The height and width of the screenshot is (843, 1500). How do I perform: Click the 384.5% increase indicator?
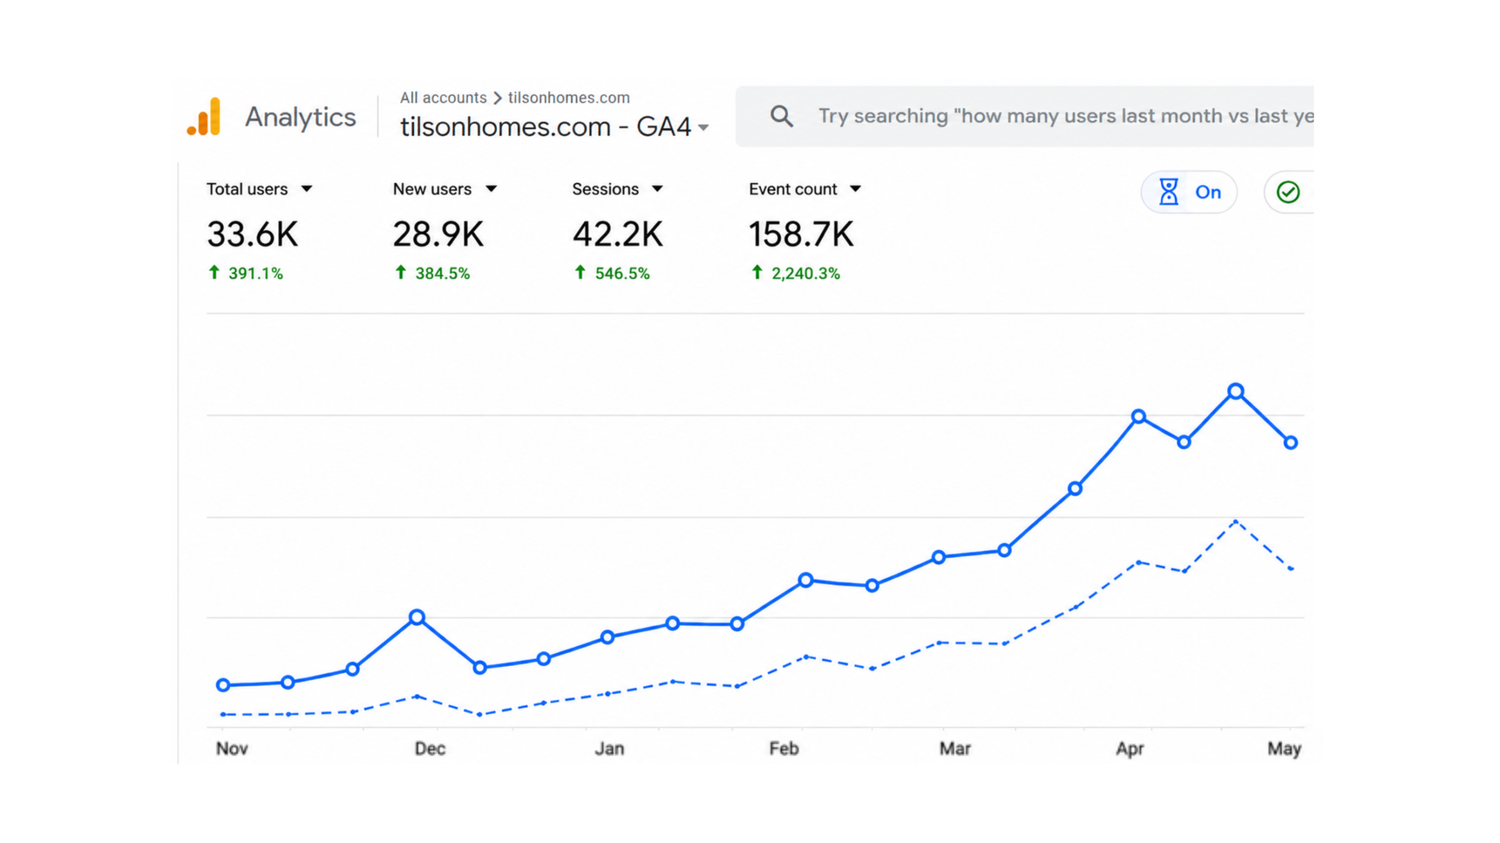coord(432,273)
